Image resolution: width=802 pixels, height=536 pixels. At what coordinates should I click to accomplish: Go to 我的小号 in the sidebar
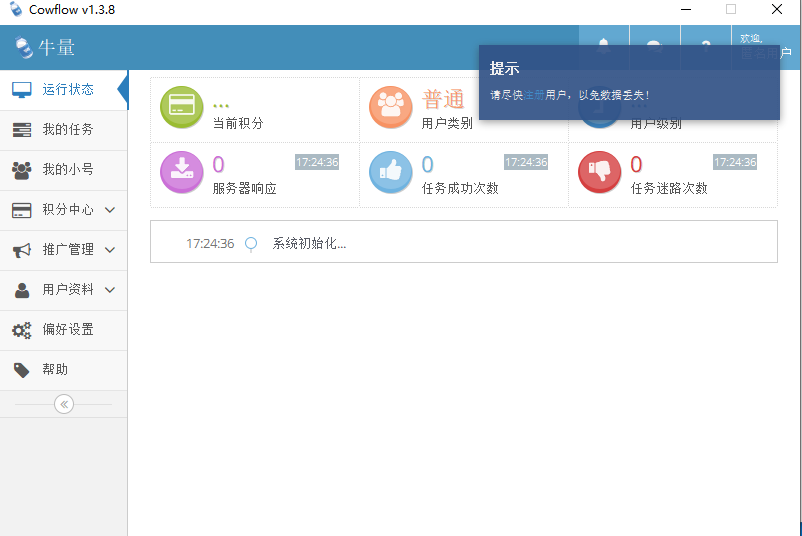(x=67, y=169)
